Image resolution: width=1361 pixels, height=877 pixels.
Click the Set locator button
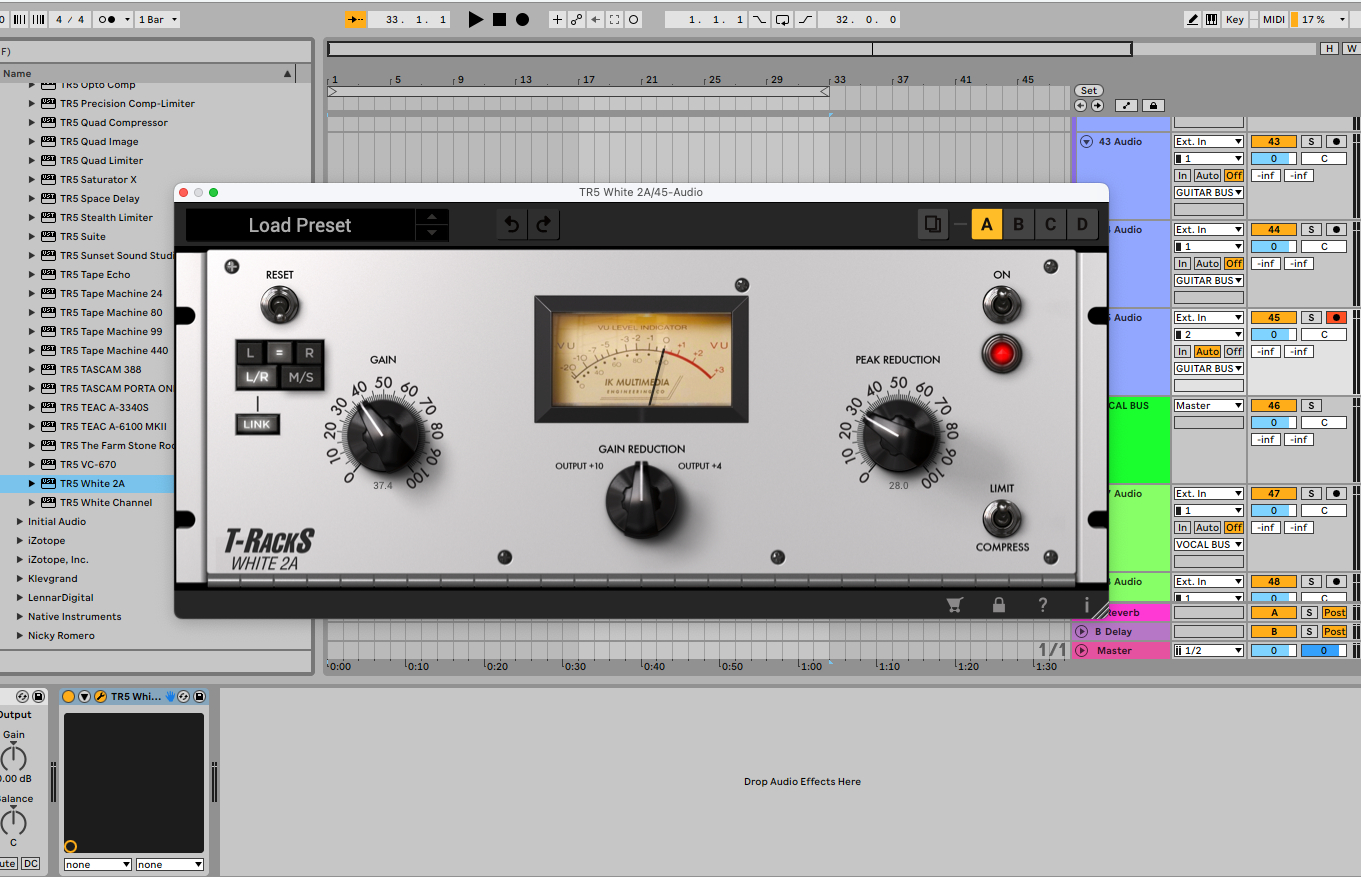1088,90
